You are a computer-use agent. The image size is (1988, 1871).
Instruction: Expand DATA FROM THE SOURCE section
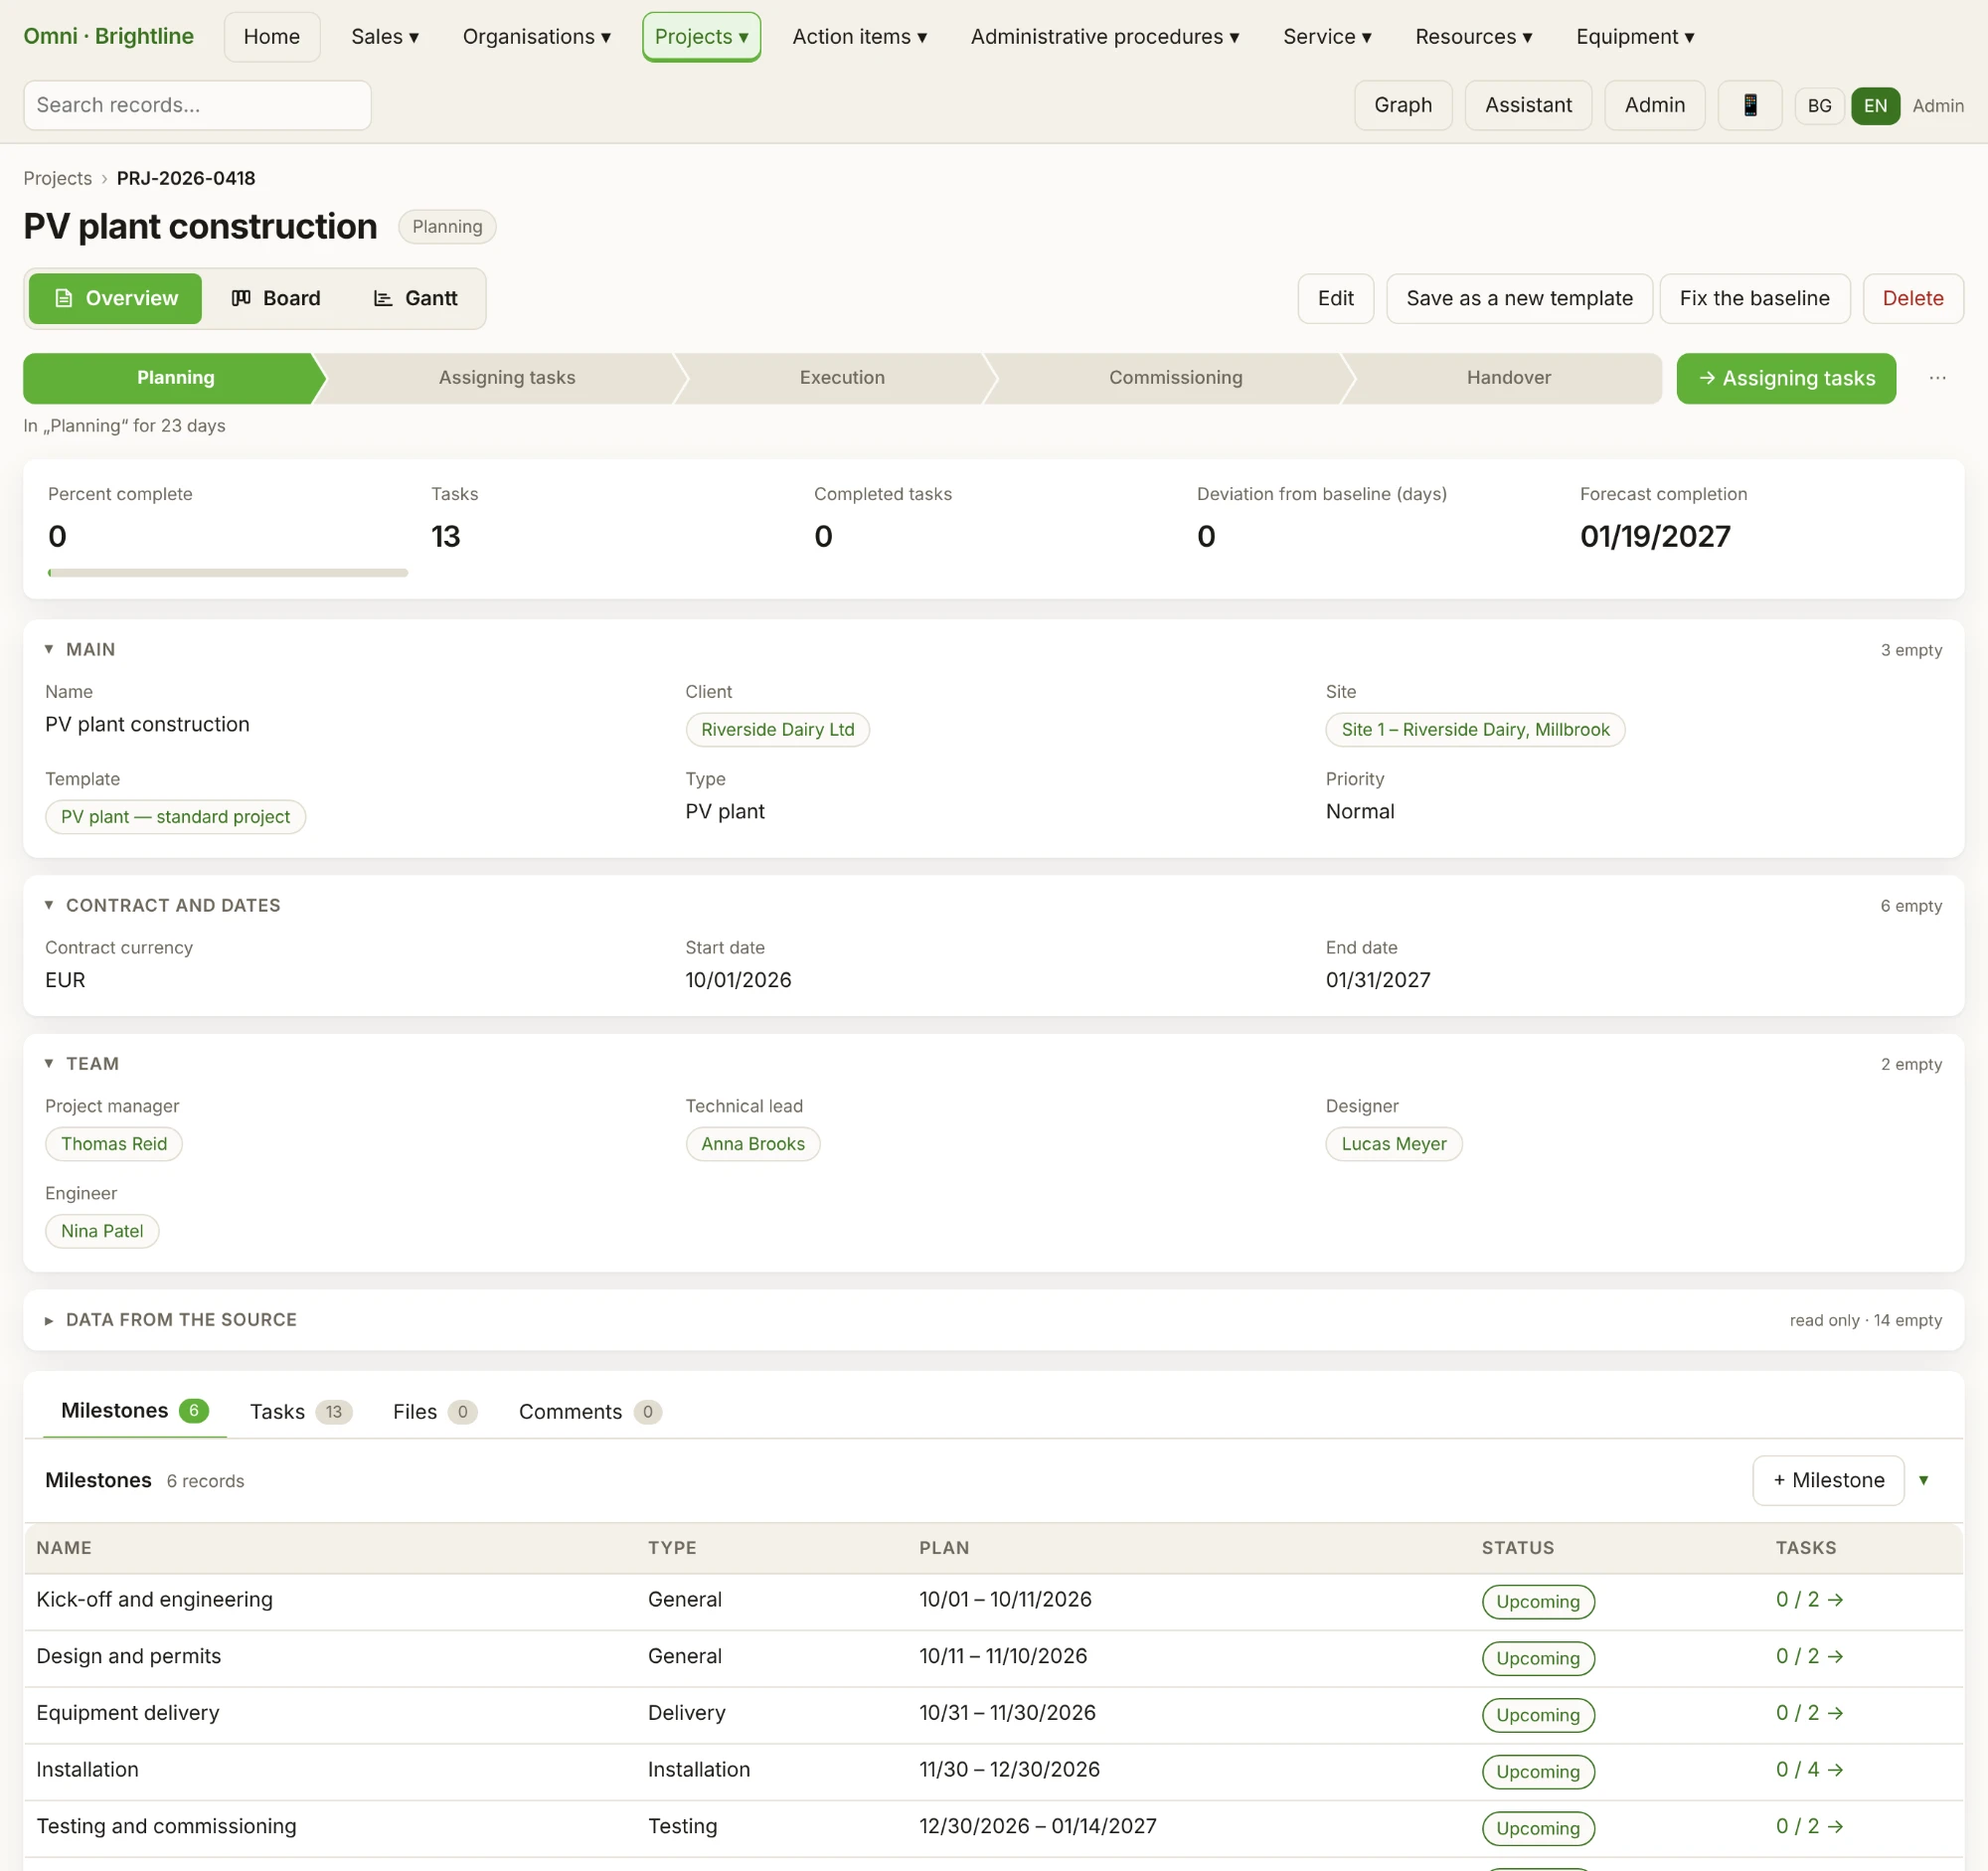[x=170, y=1319]
